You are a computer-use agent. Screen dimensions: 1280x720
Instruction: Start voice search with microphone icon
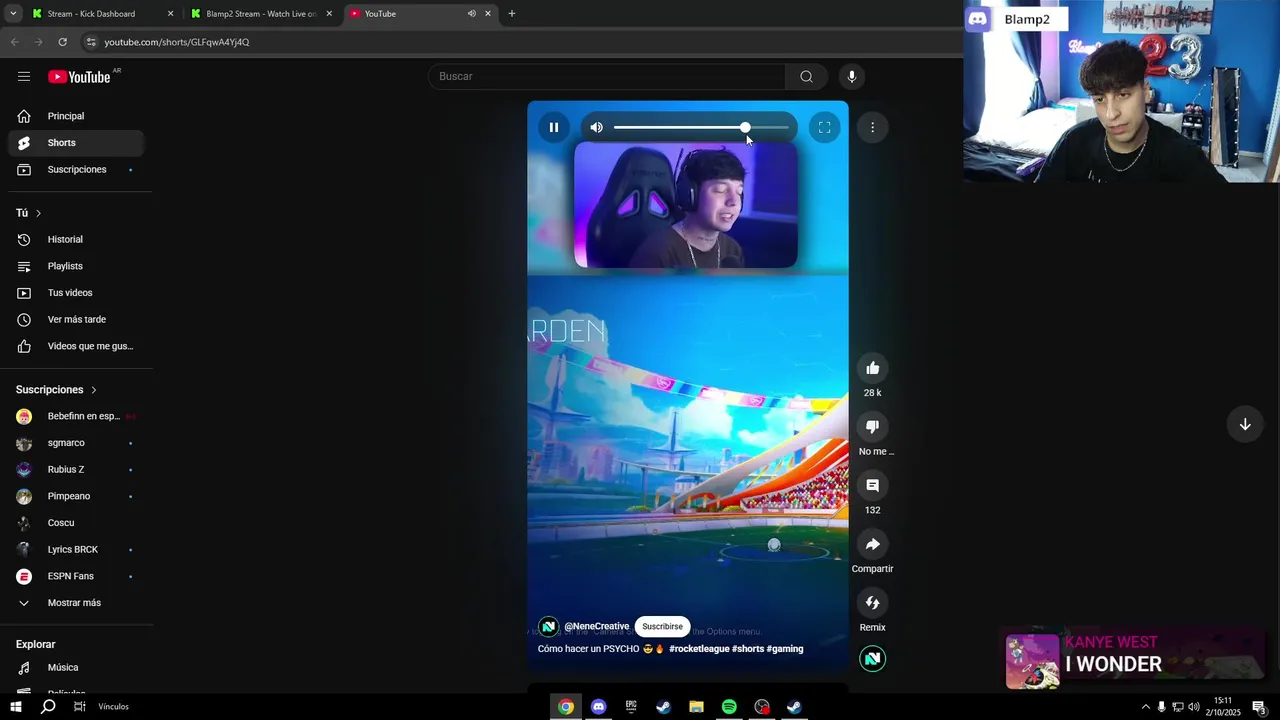[x=852, y=77]
